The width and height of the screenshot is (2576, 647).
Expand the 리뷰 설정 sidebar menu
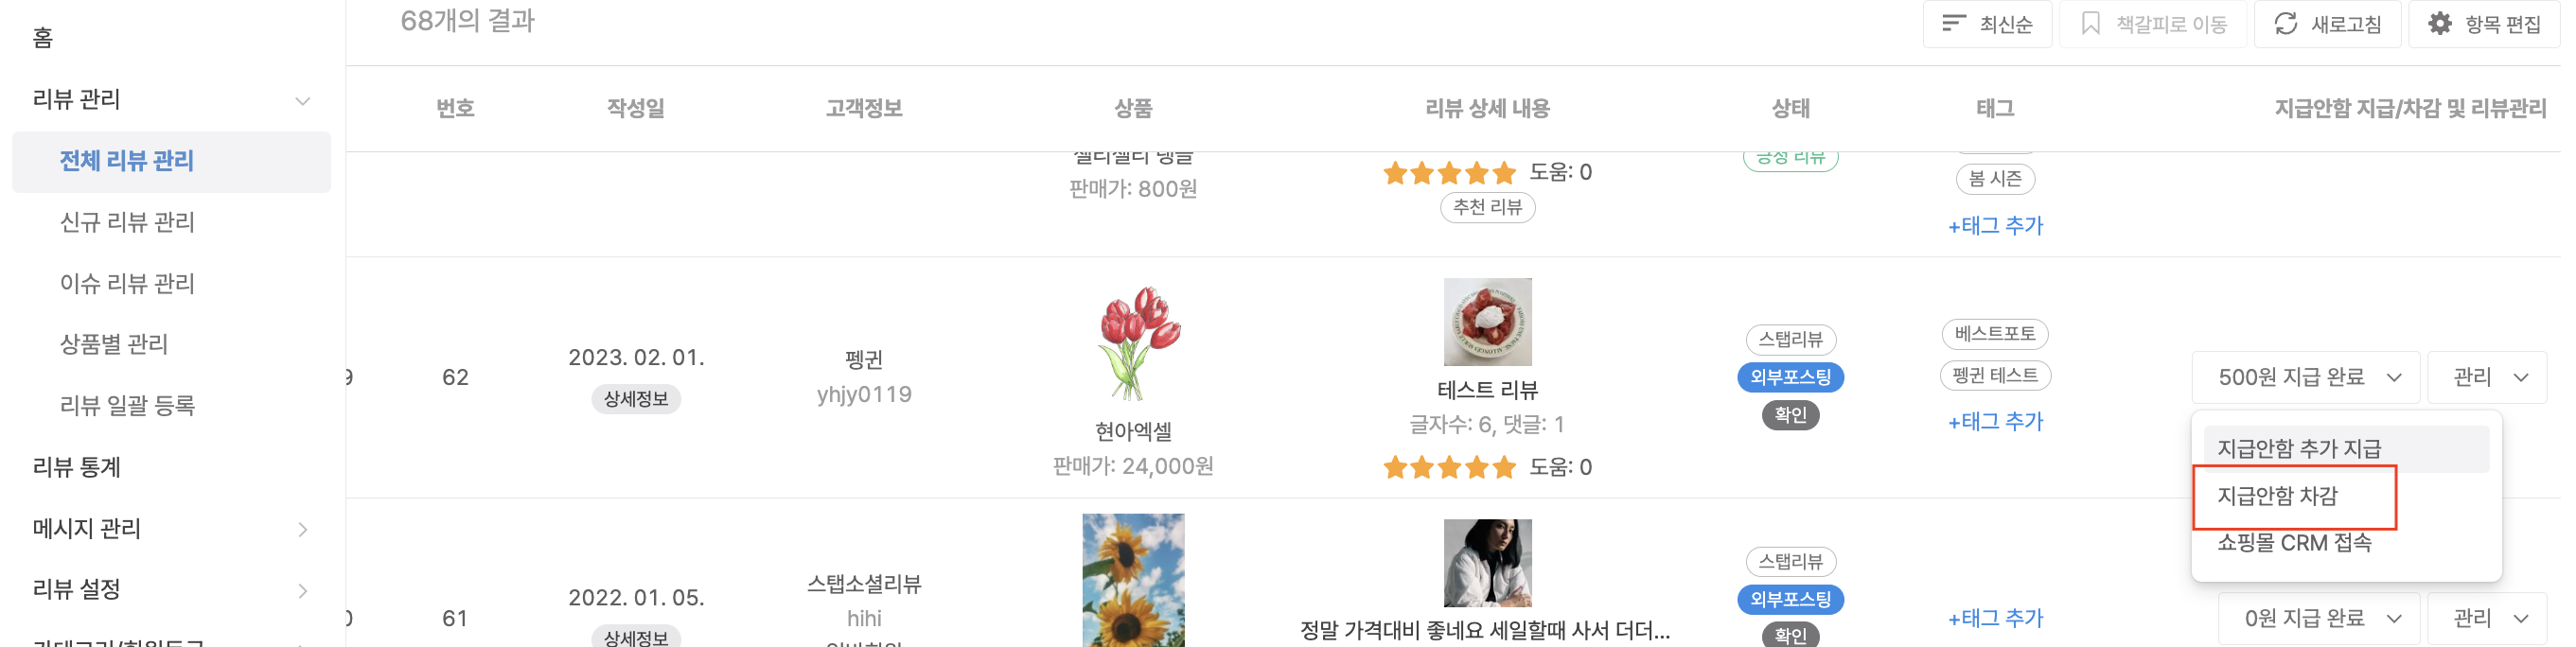302,590
